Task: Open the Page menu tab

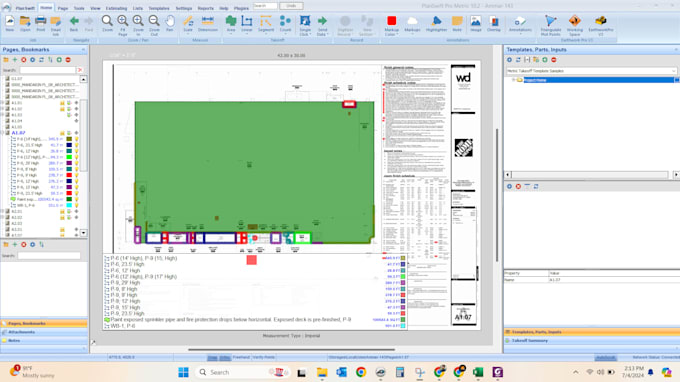Action: pyautogui.click(x=63, y=8)
